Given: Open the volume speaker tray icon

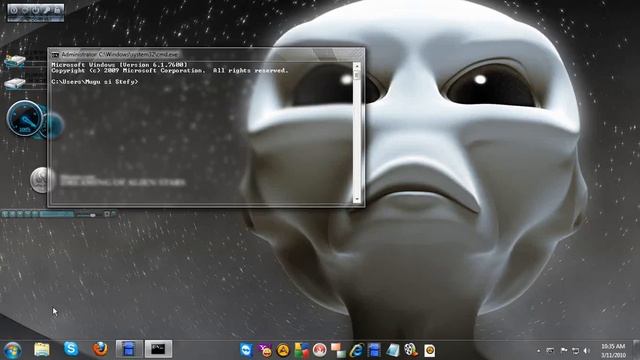Looking at the screenshot, I should click(x=587, y=351).
